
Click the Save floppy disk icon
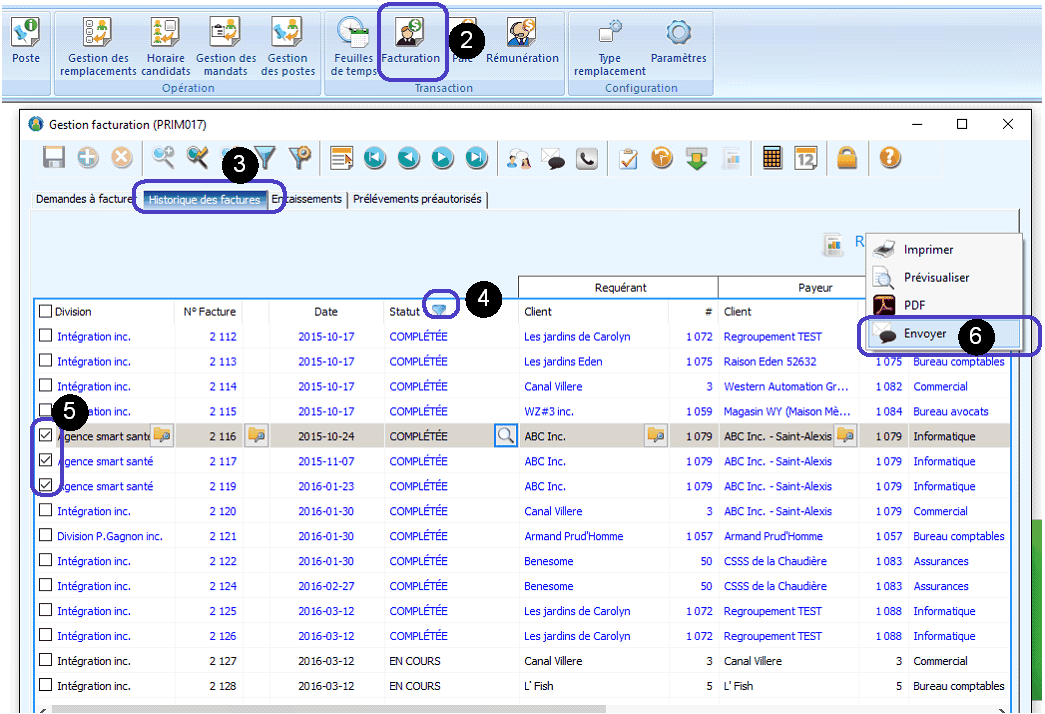(x=54, y=158)
